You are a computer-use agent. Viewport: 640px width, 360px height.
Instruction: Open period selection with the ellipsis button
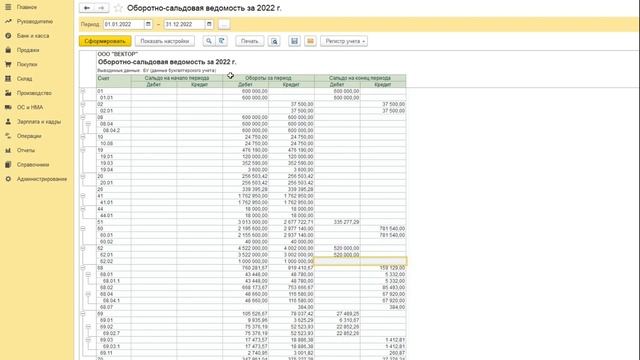coord(224,24)
